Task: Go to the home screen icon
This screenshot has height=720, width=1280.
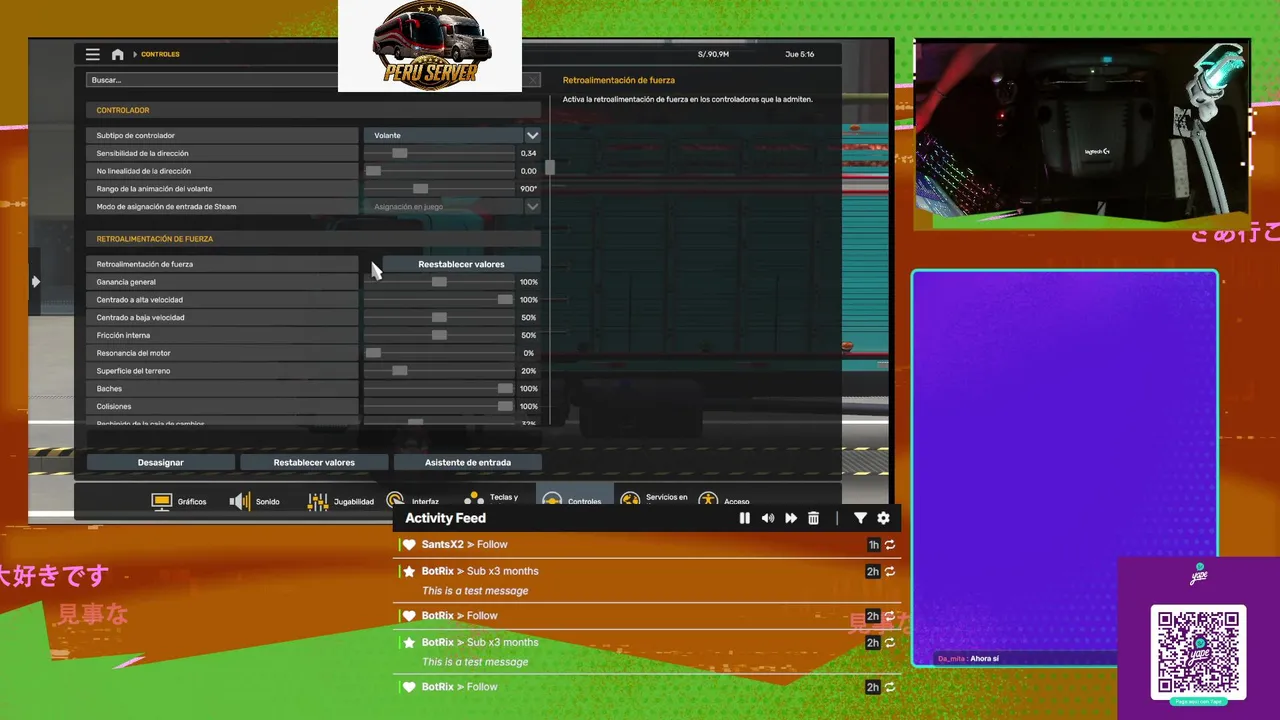Action: pos(117,54)
